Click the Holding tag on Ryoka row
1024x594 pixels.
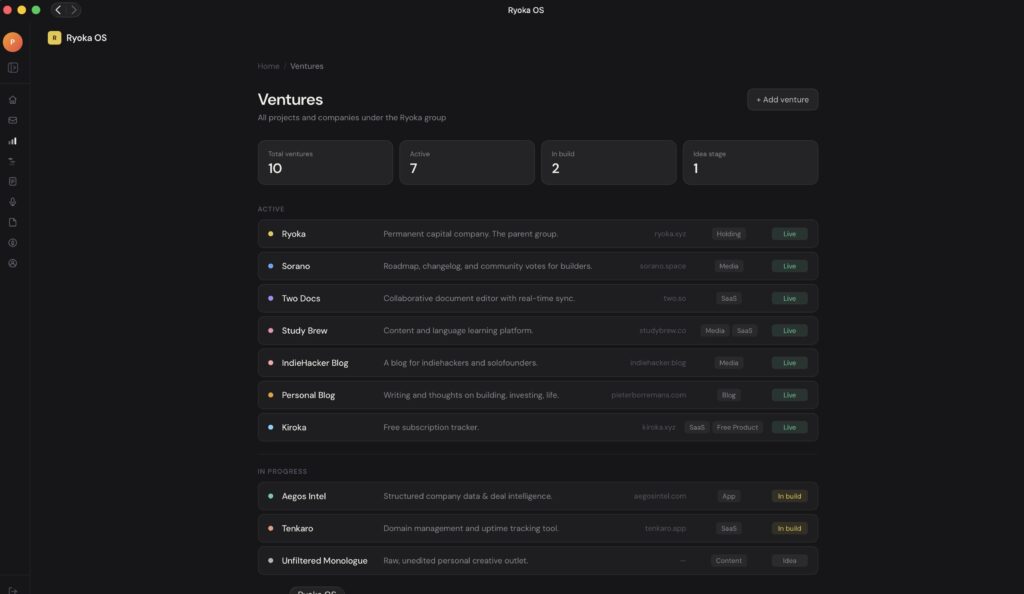tap(728, 234)
